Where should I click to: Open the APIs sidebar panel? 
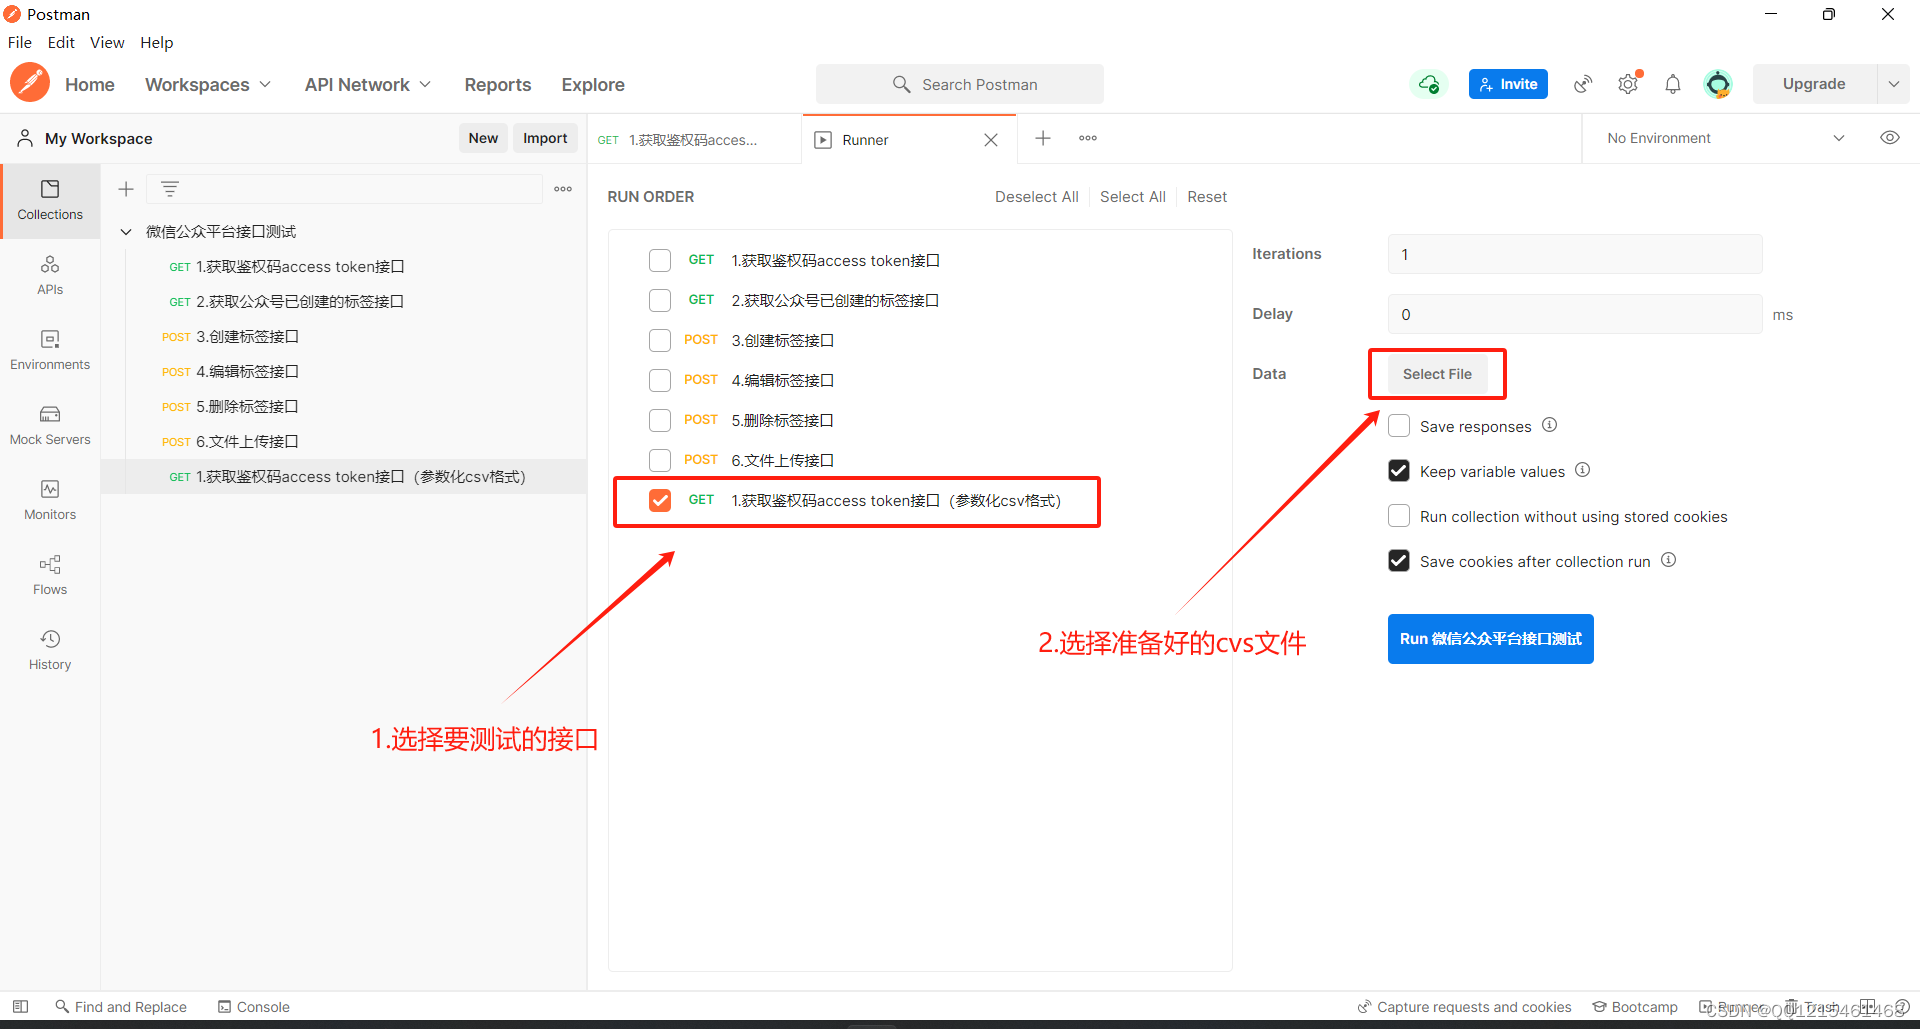coord(50,275)
